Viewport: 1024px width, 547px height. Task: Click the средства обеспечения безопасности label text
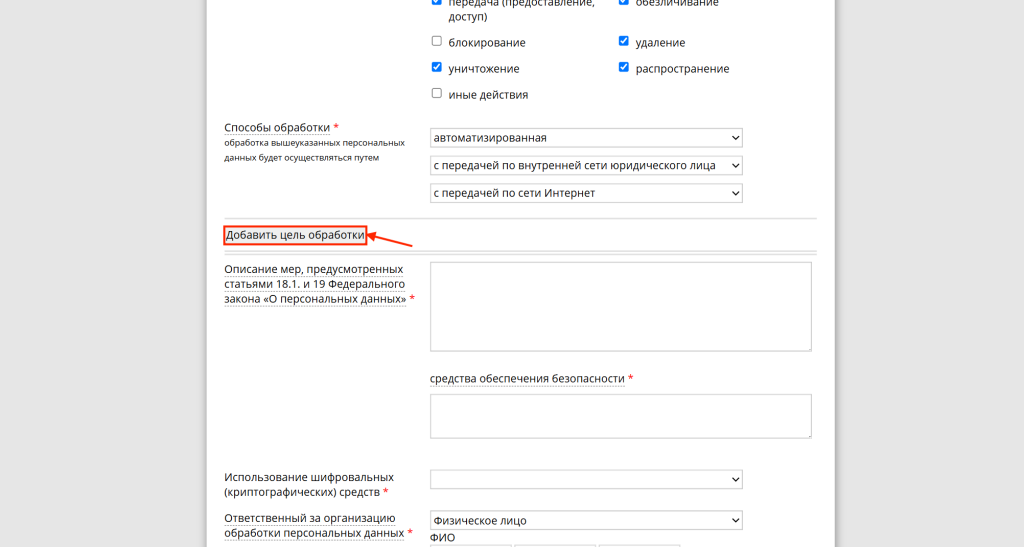click(527, 379)
